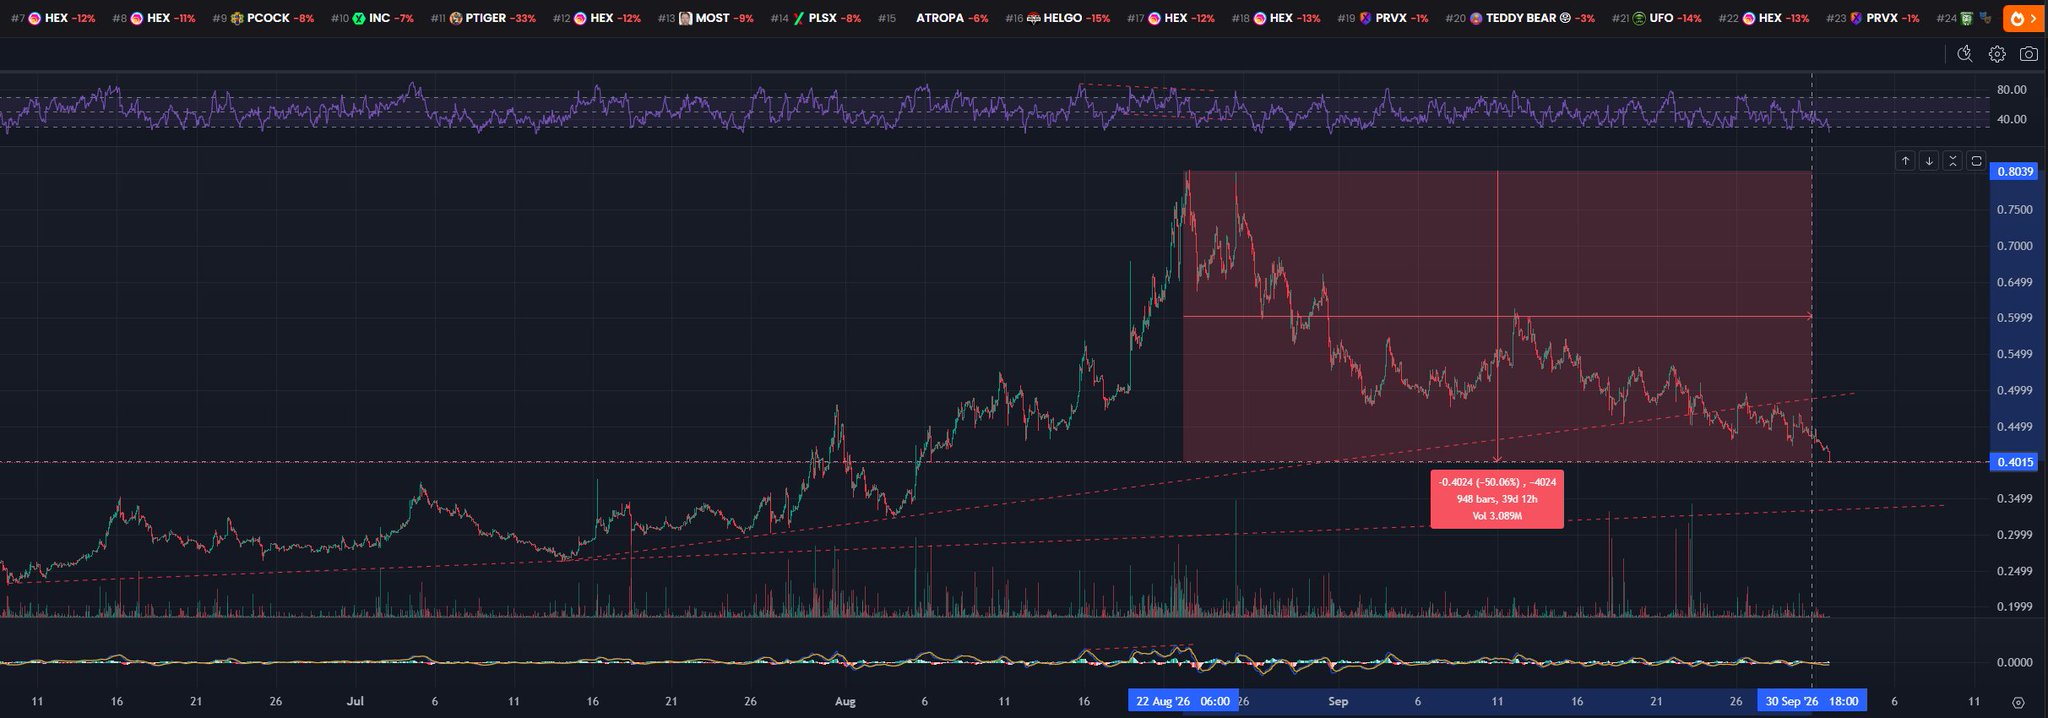Open chart settings gear icon
2048x718 pixels.
coord(1997,54)
